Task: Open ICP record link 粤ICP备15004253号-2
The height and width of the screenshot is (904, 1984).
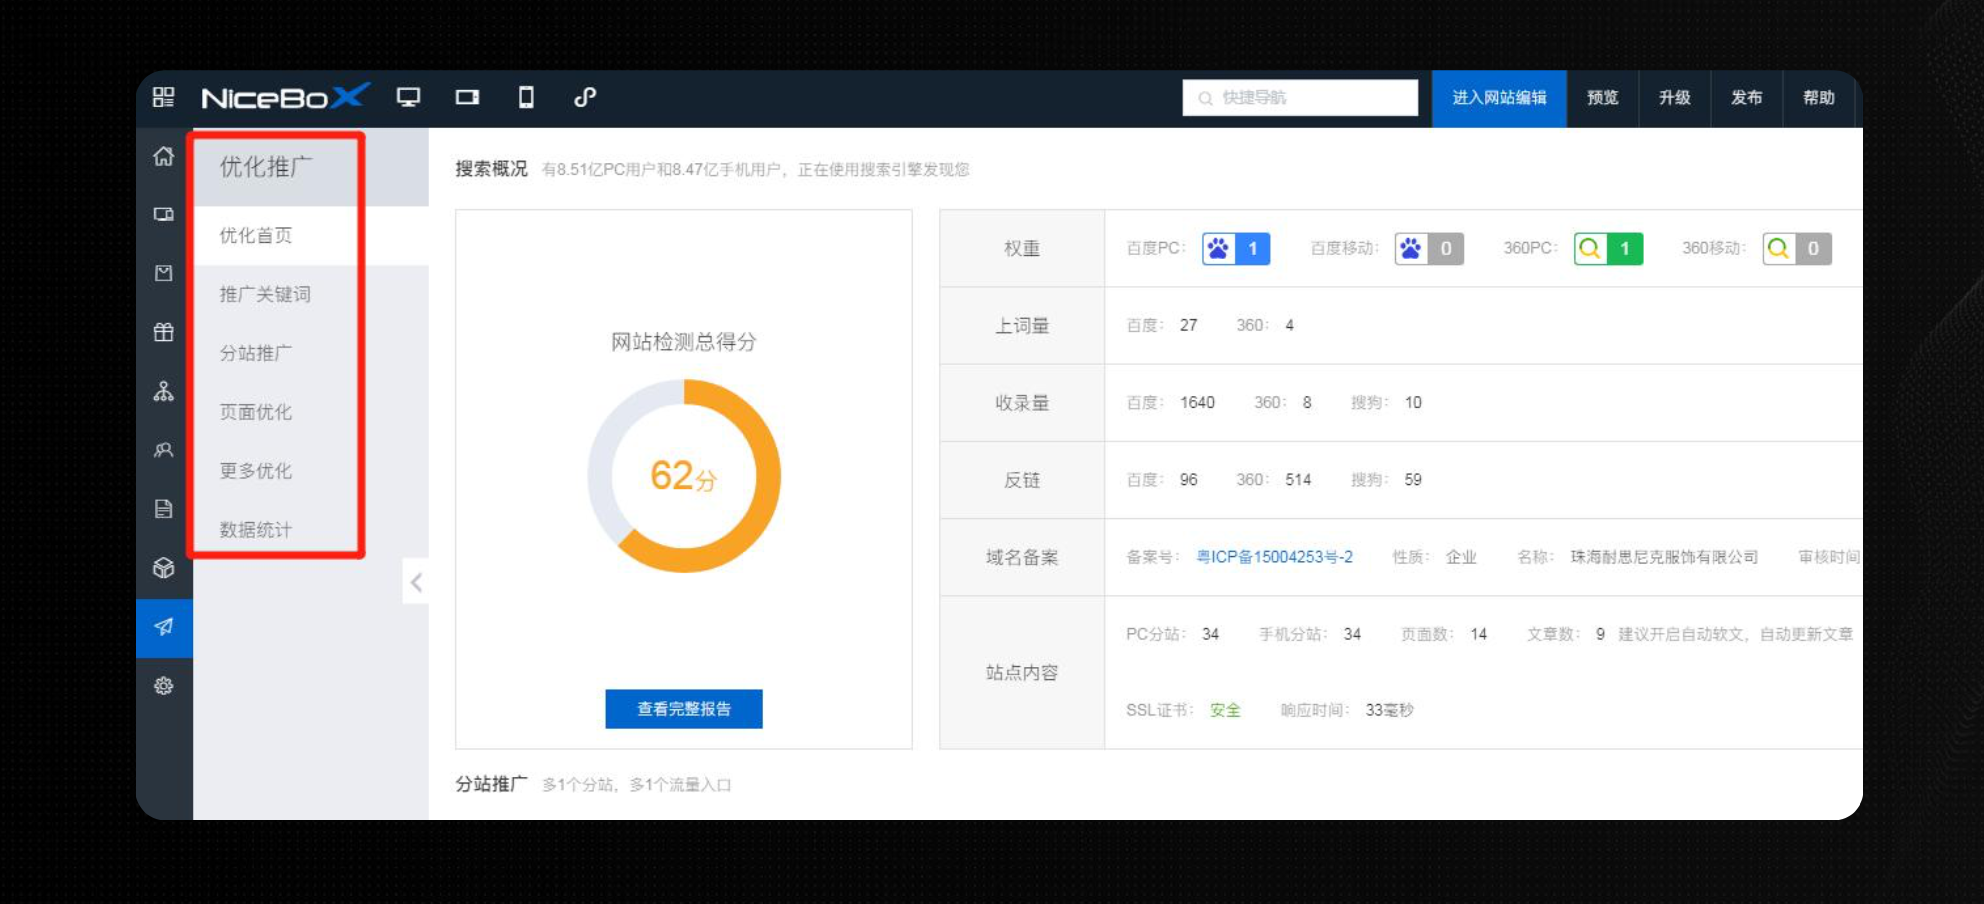Action: [x=1274, y=557]
